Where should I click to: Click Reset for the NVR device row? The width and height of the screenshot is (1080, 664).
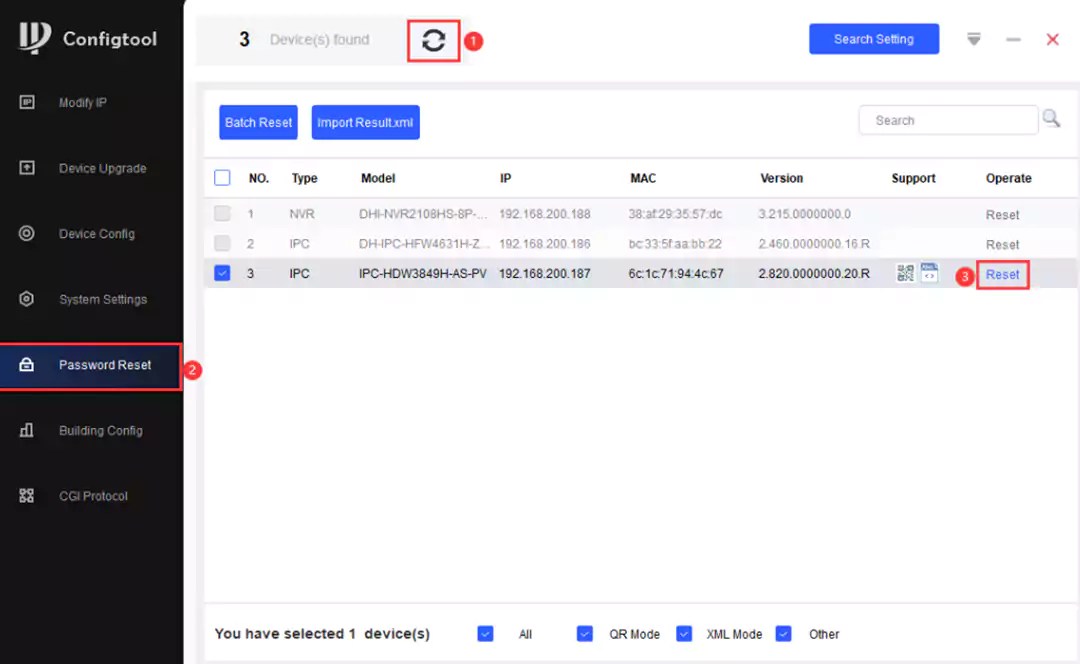1002,215
